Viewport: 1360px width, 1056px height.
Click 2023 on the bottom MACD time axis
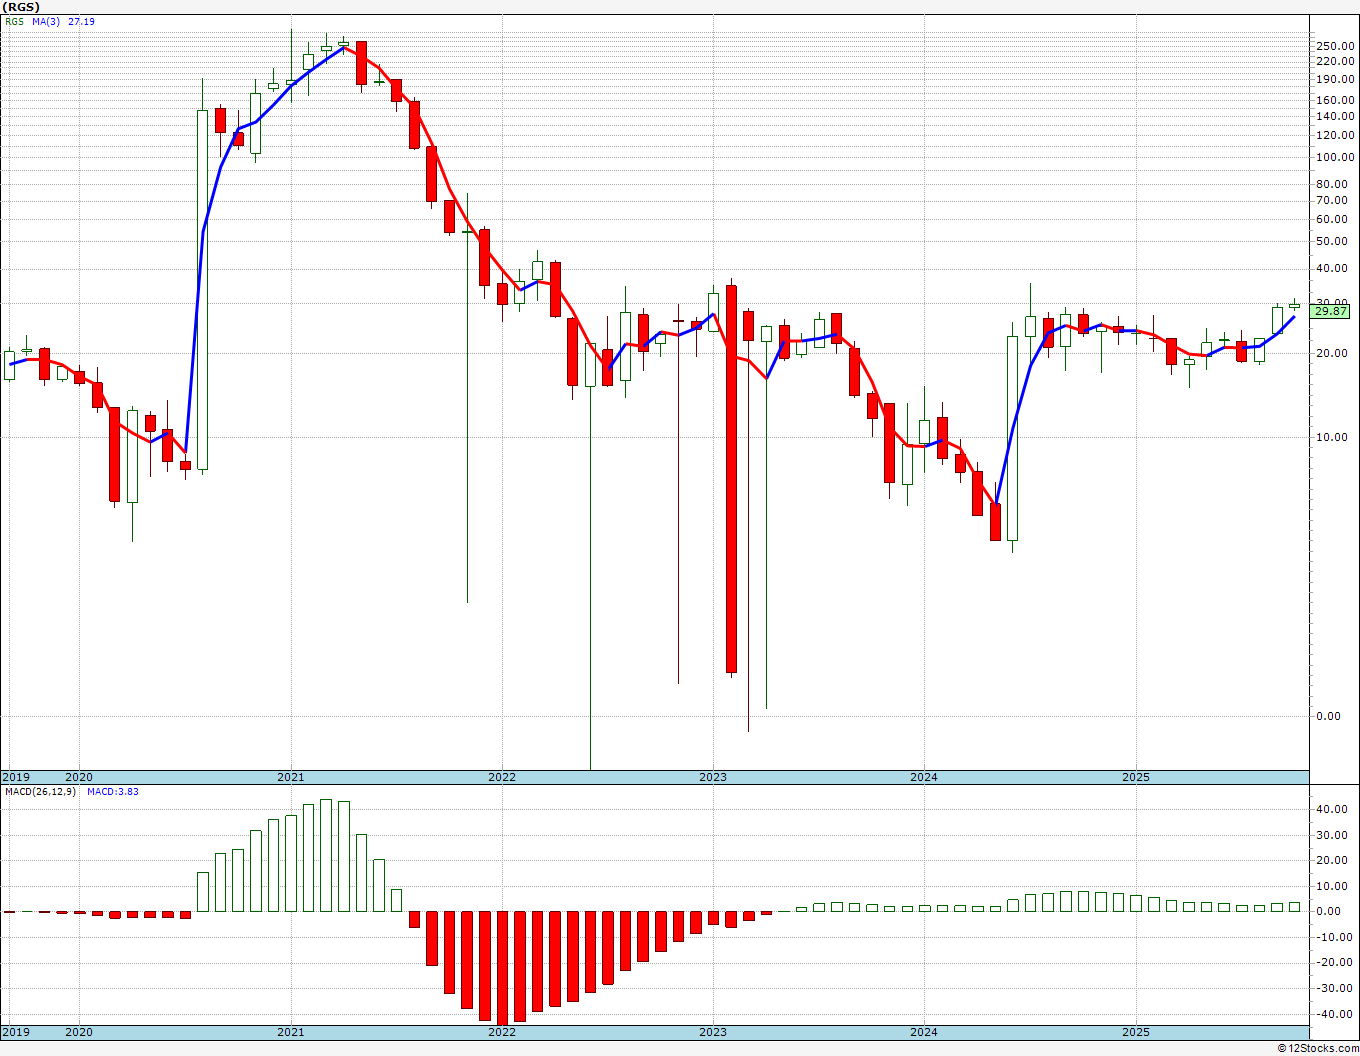click(x=713, y=1032)
